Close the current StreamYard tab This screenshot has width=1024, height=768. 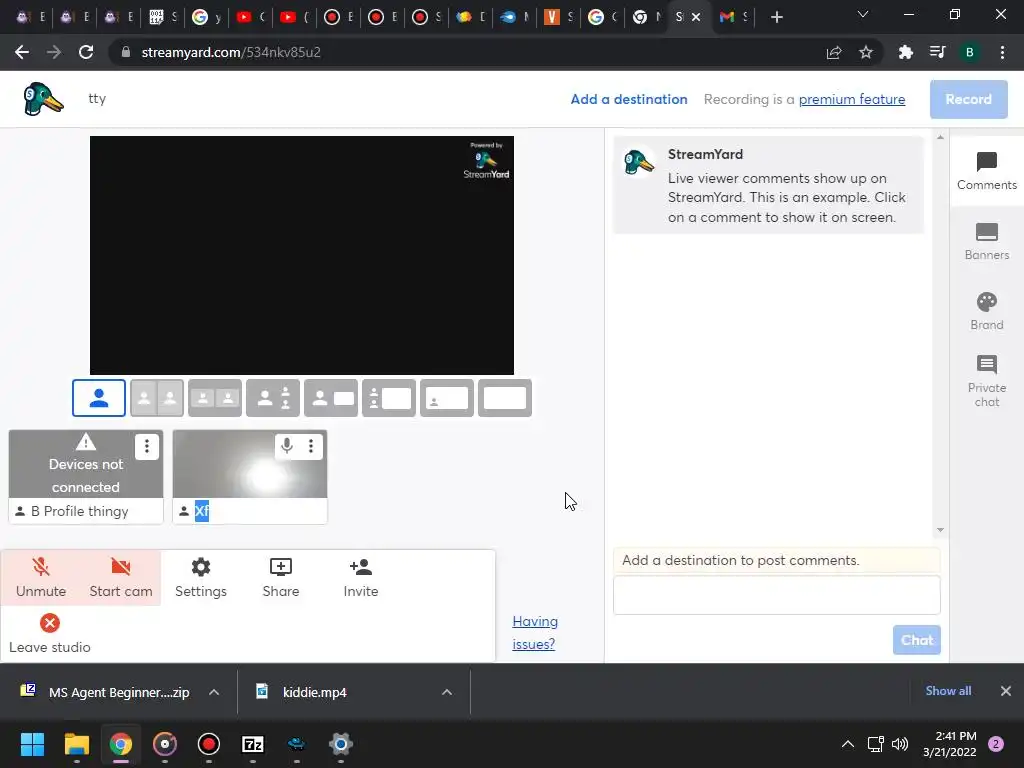(x=696, y=17)
